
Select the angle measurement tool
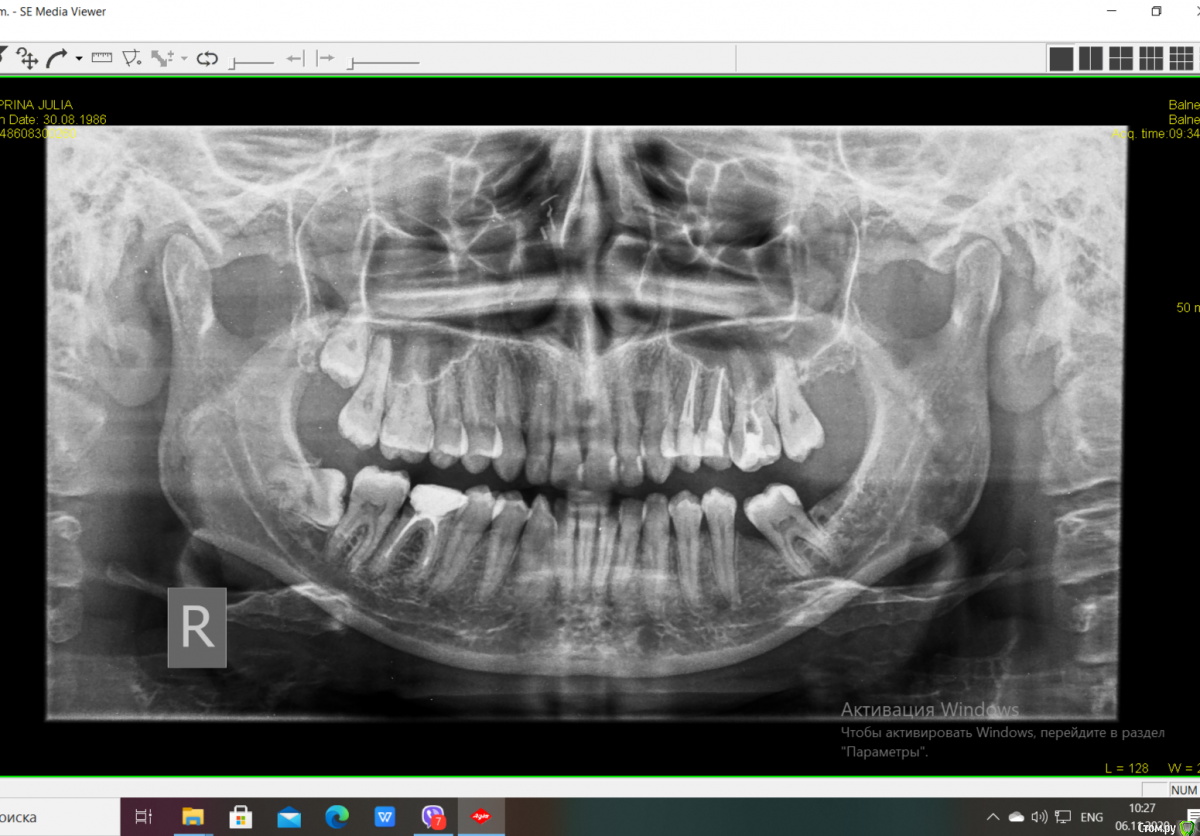click(131, 59)
